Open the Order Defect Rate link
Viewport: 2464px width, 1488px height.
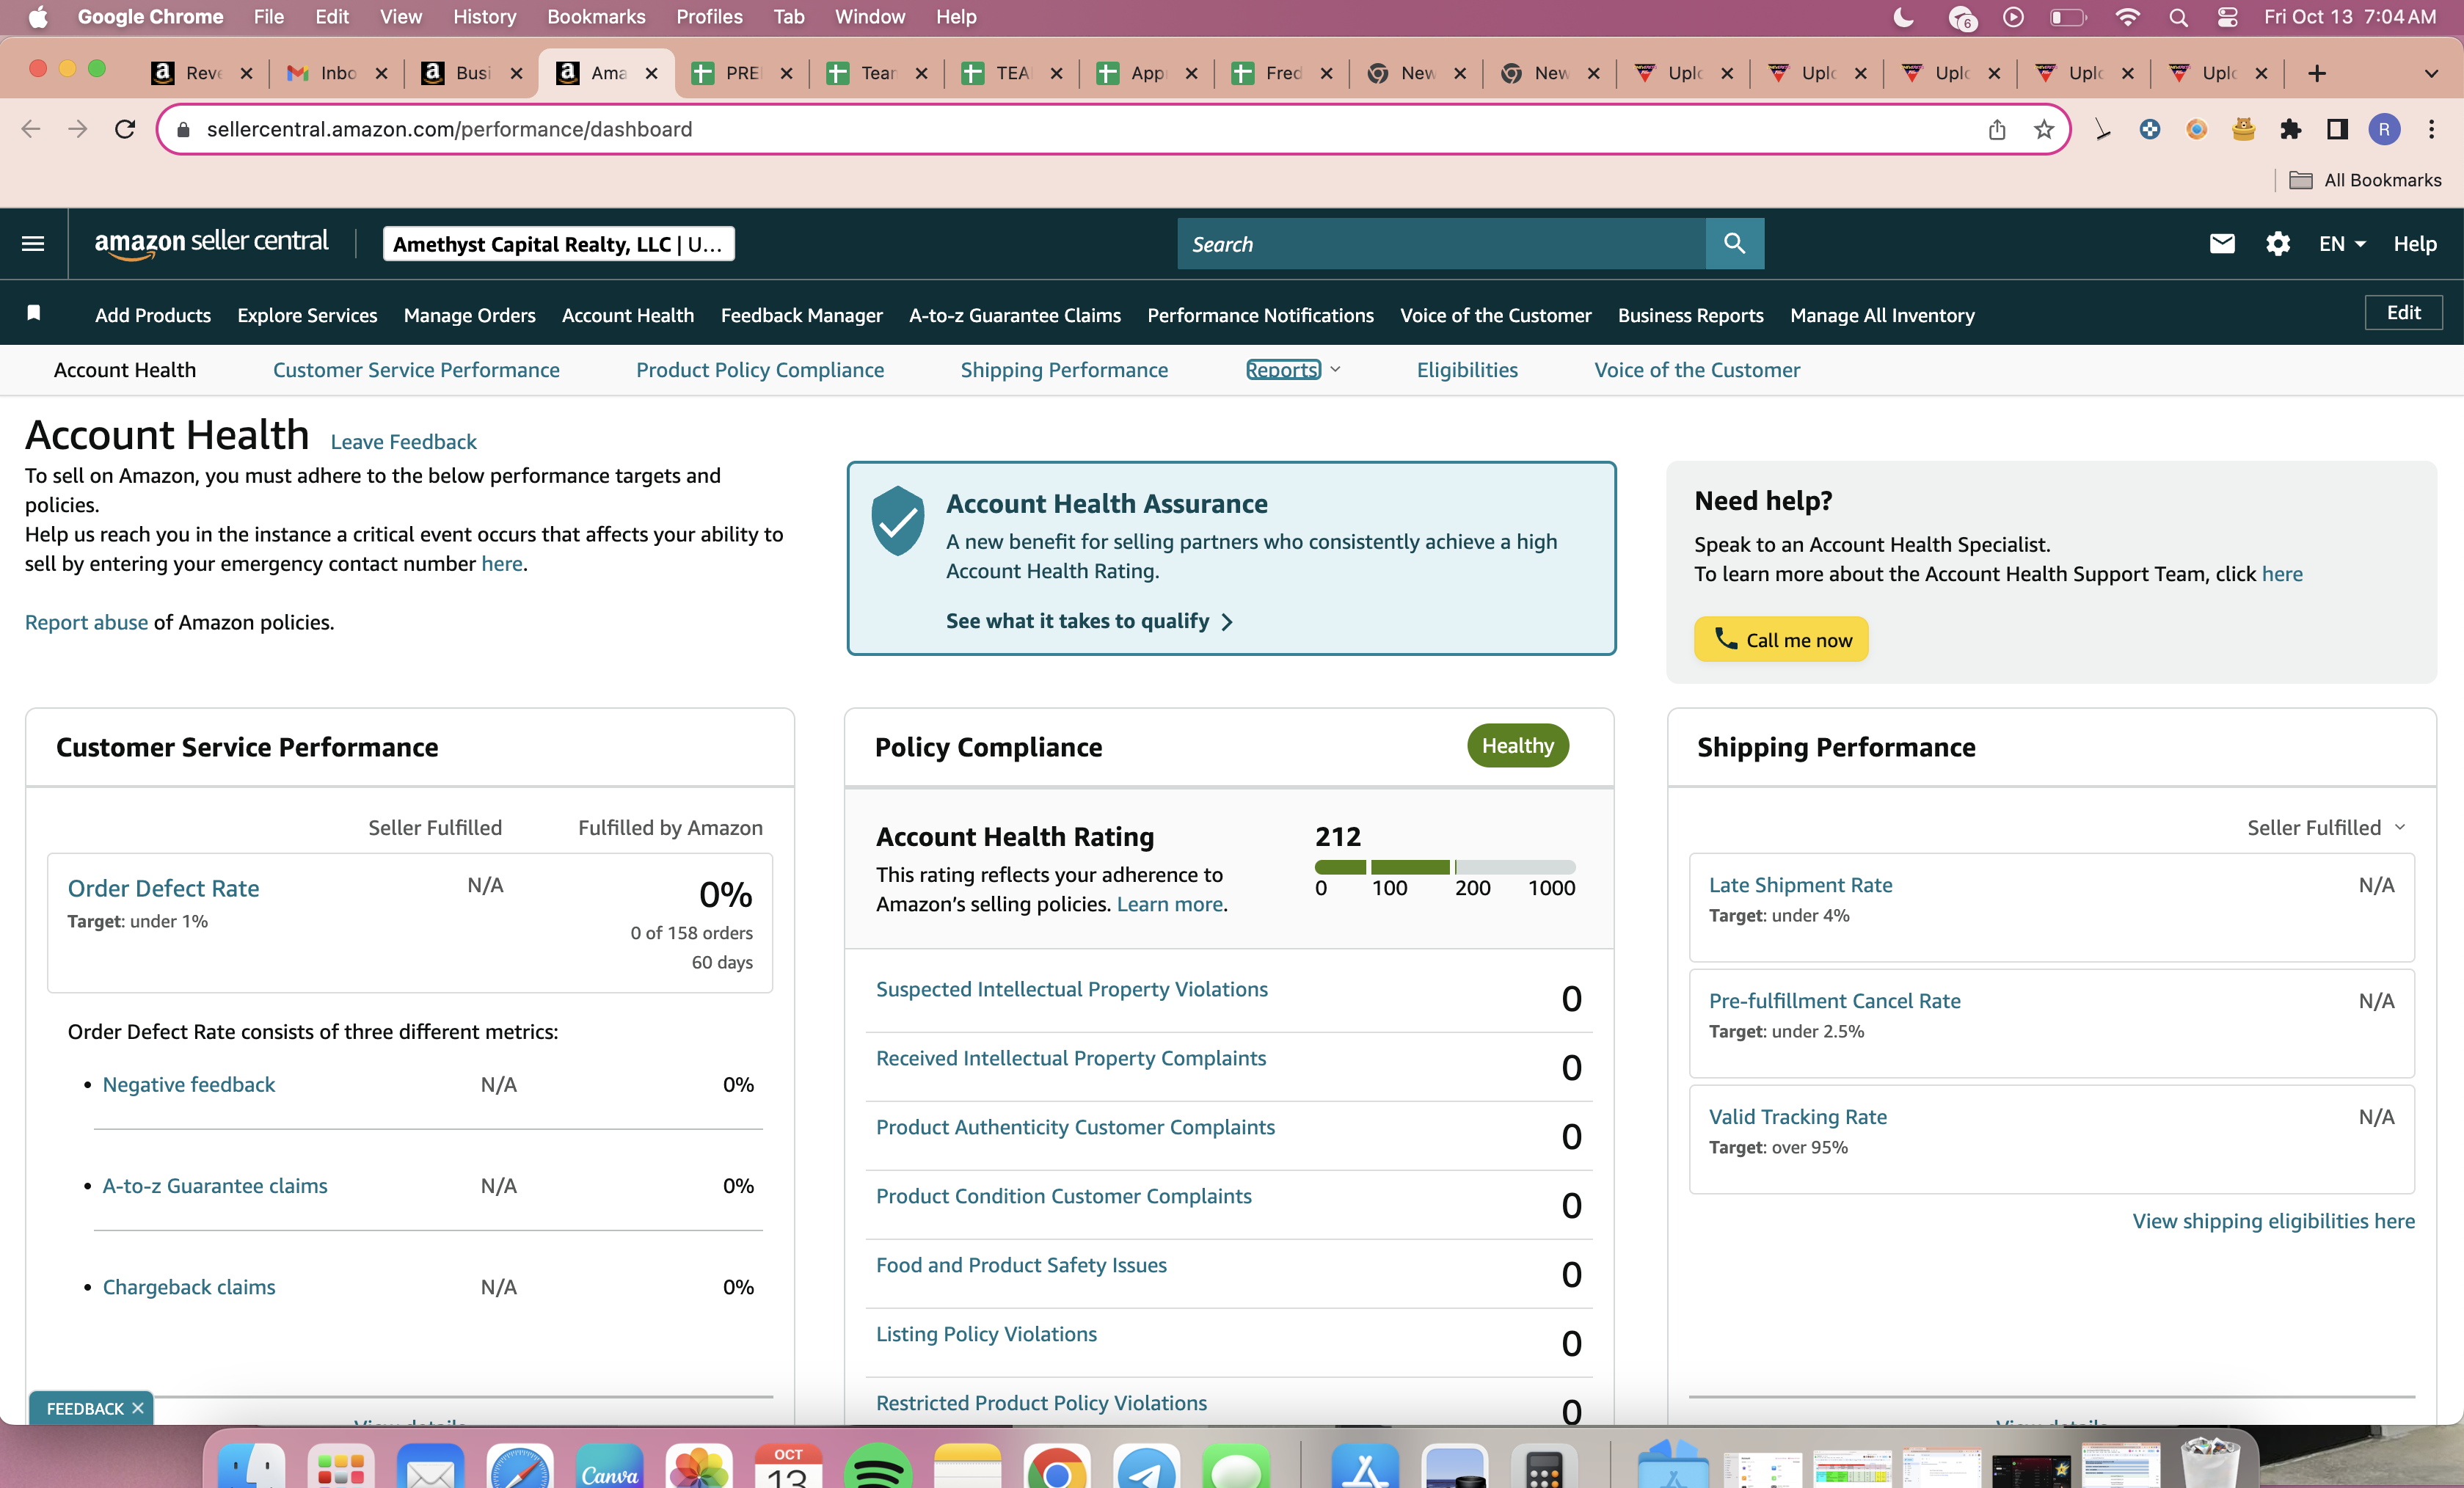[x=163, y=888]
